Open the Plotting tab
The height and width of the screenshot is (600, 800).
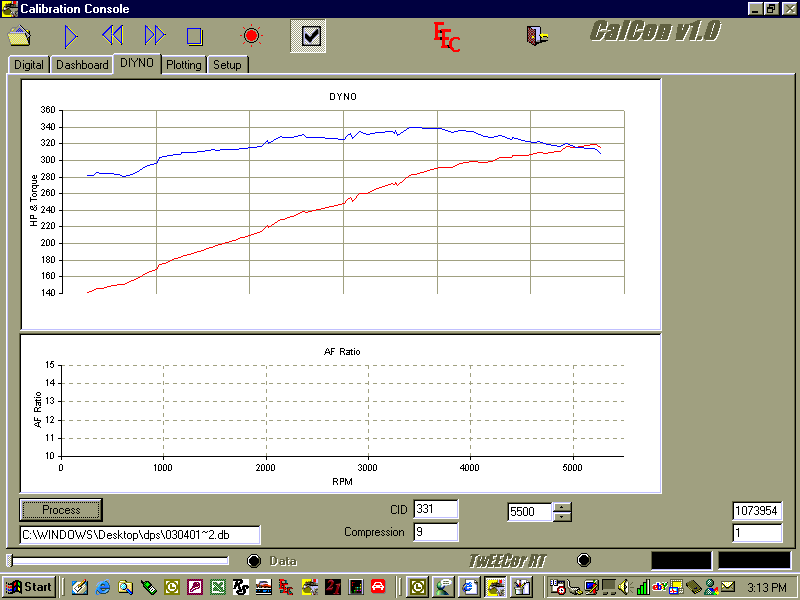coord(184,65)
